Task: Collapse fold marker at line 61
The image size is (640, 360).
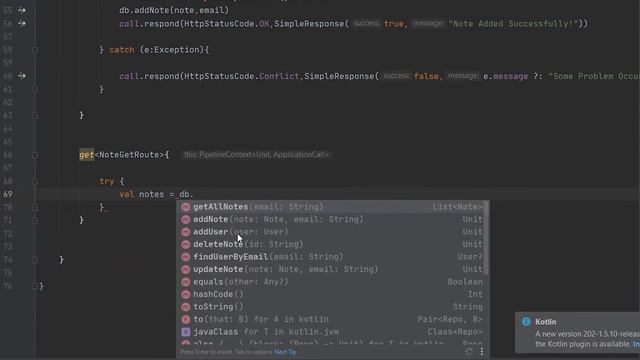Action: click(x=35, y=89)
